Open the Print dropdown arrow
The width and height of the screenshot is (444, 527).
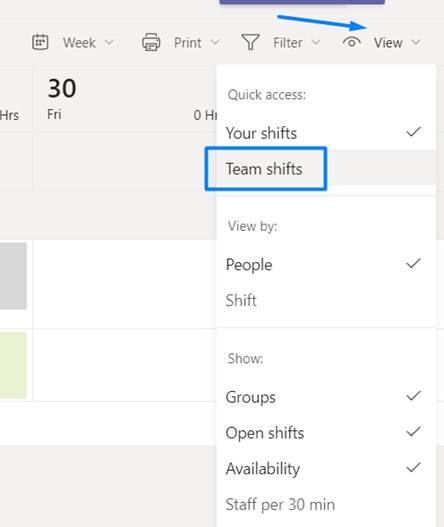click(x=215, y=43)
